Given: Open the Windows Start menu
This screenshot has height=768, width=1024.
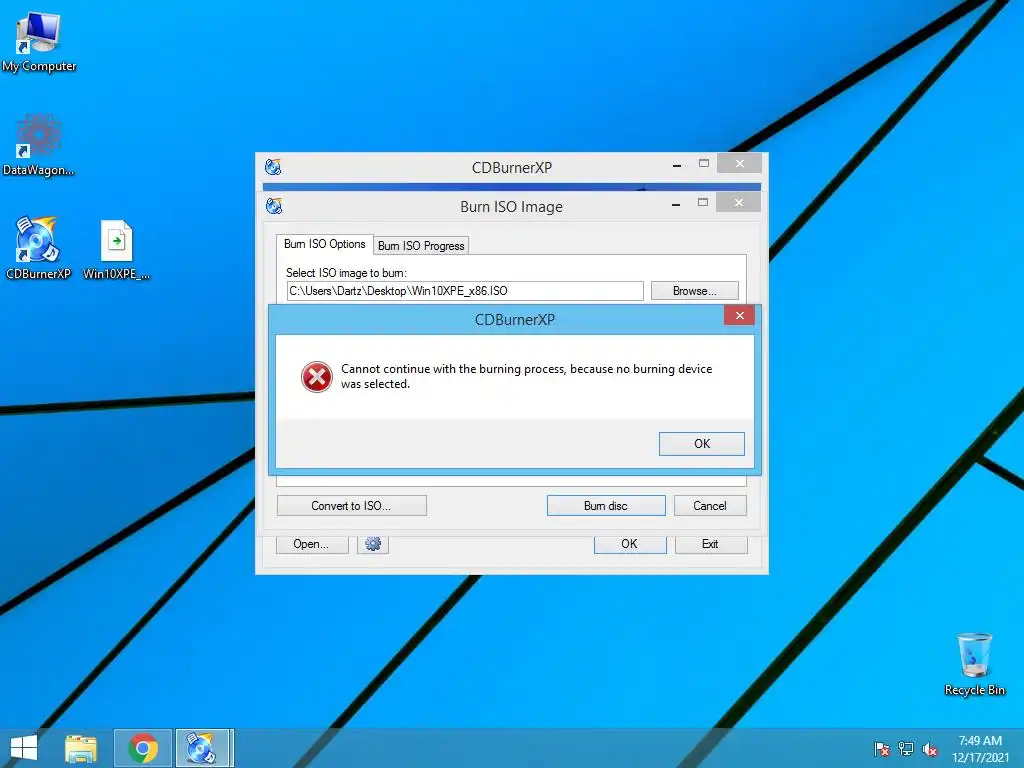Looking at the screenshot, I should (24, 748).
